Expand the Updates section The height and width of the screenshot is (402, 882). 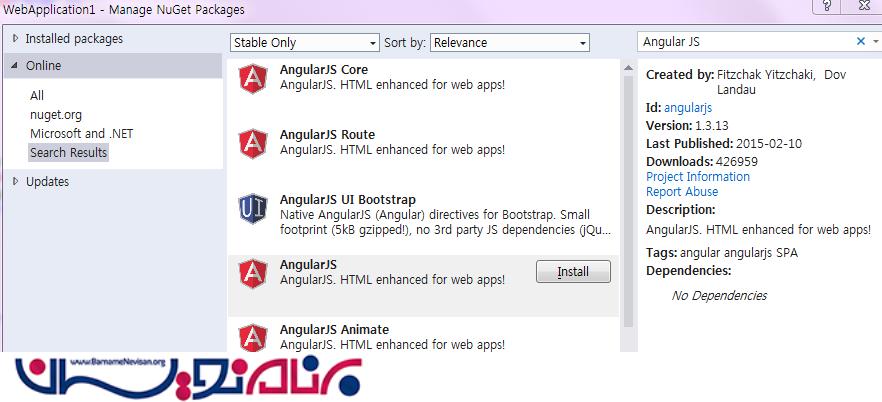[15, 181]
